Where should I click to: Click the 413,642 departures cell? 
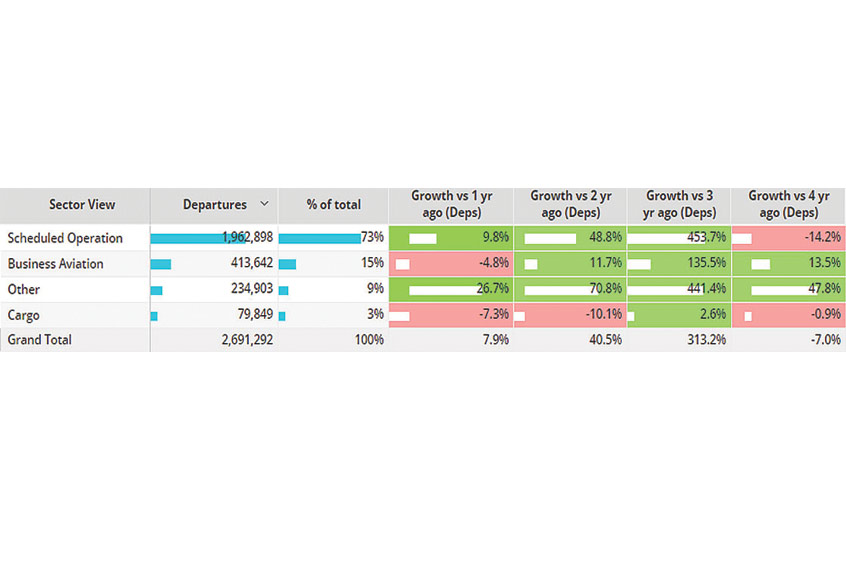214,264
